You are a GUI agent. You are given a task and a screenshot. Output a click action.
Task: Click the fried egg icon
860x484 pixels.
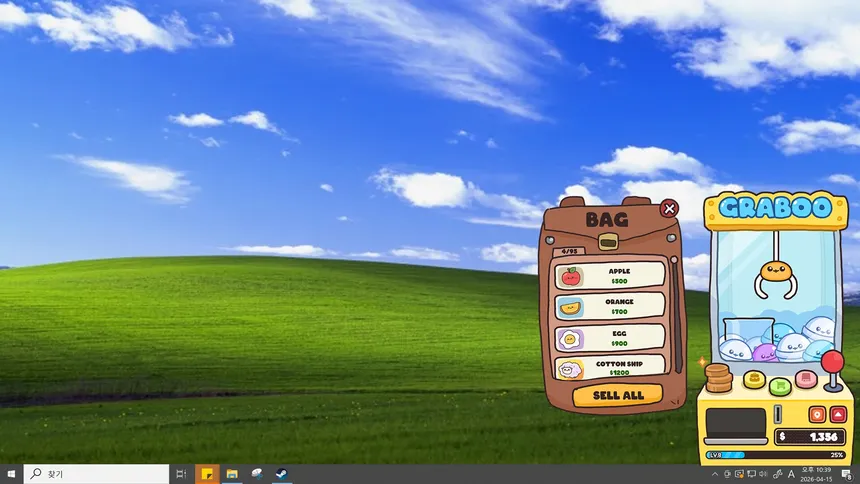pyautogui.click(x=570, y=340)
